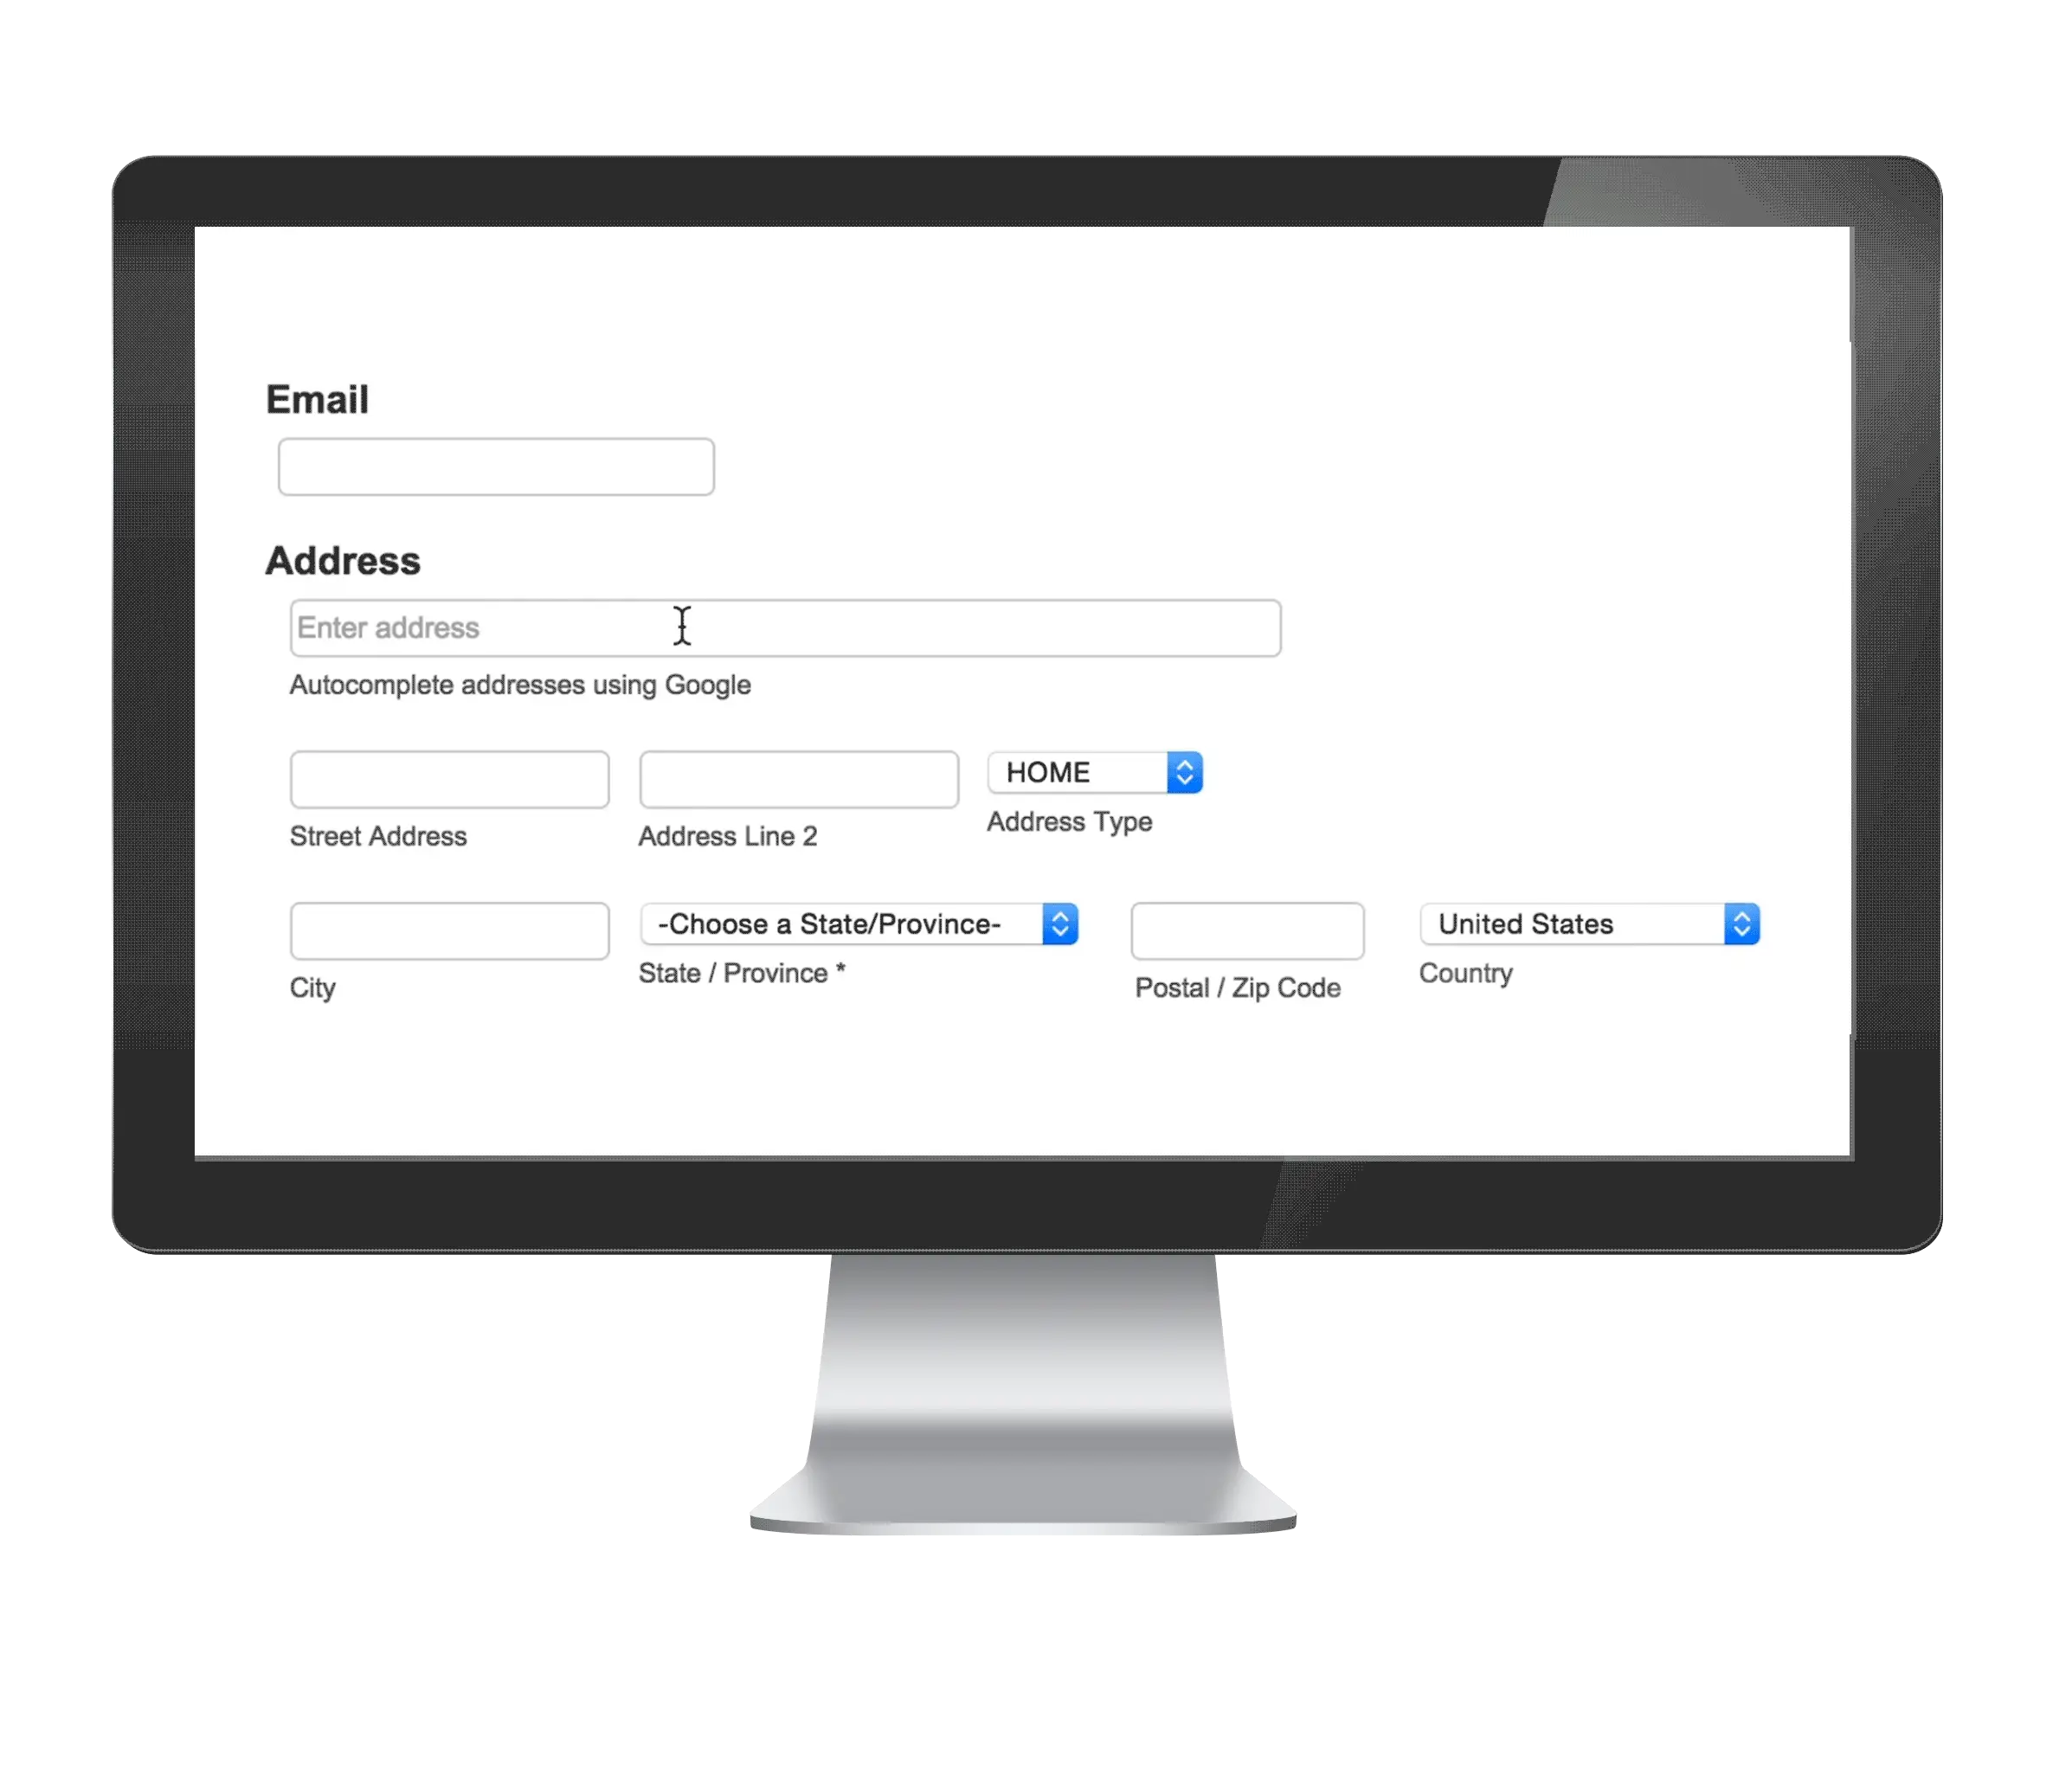
Task: Select HOME from Address Type picker
Action: [x=1092, y=770]
